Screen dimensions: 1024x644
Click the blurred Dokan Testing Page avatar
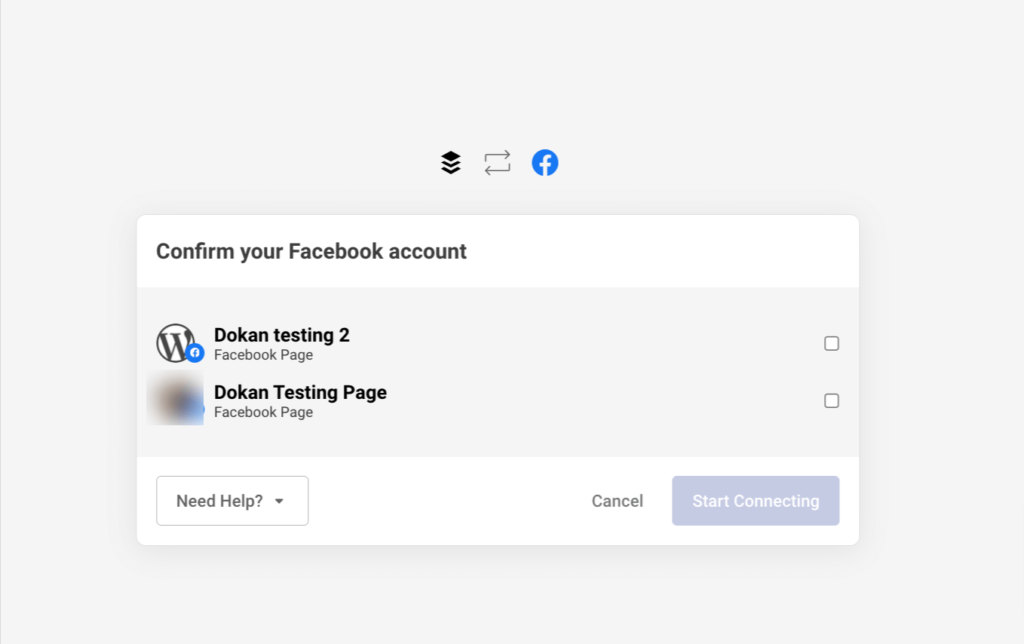click(175, 399)
